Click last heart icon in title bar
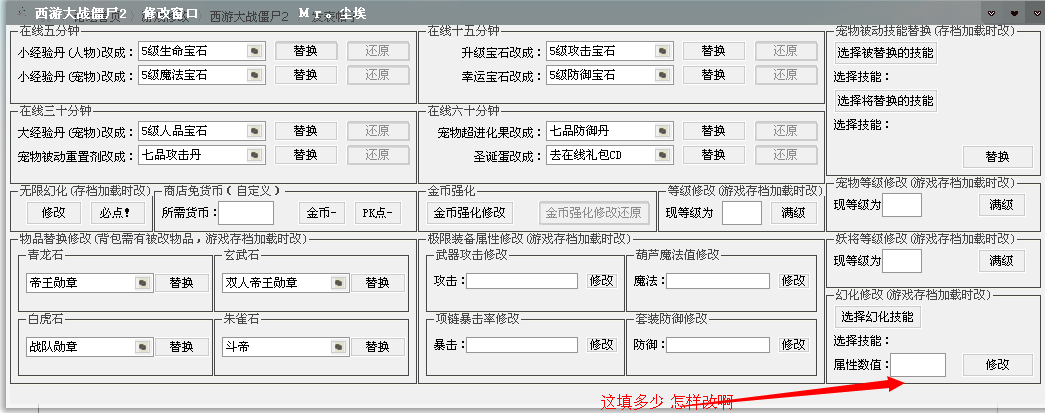 [x=1038, y=13]
